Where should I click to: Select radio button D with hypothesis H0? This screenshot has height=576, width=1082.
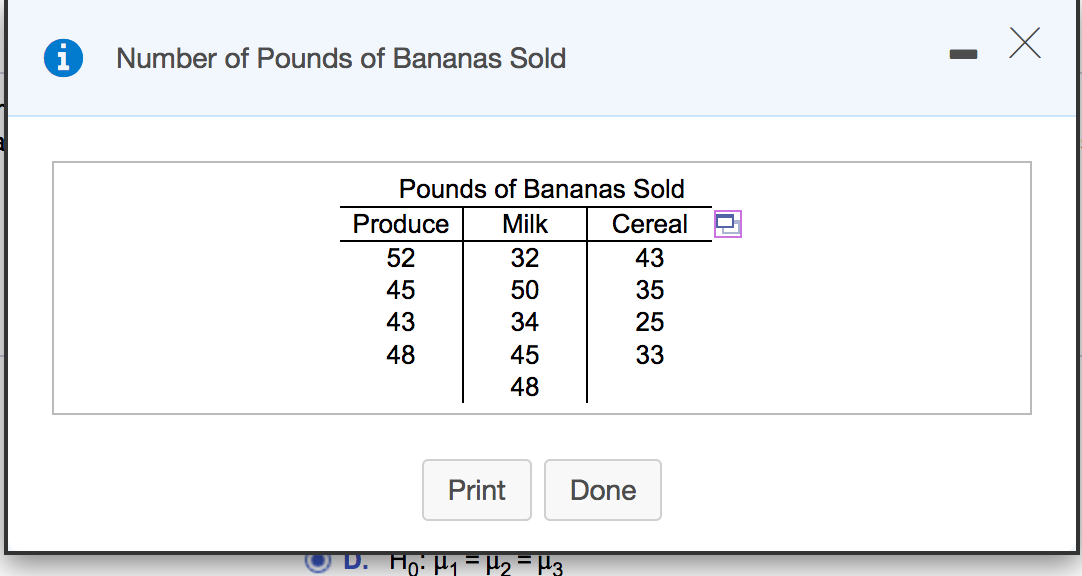coord(317,562)
